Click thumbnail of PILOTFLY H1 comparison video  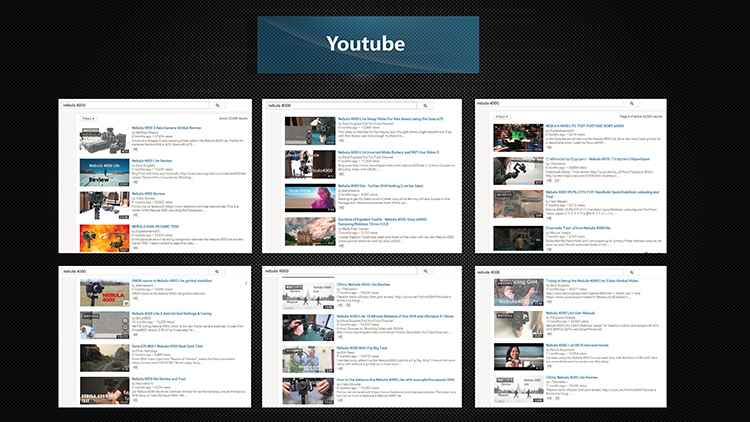point(518,204)
